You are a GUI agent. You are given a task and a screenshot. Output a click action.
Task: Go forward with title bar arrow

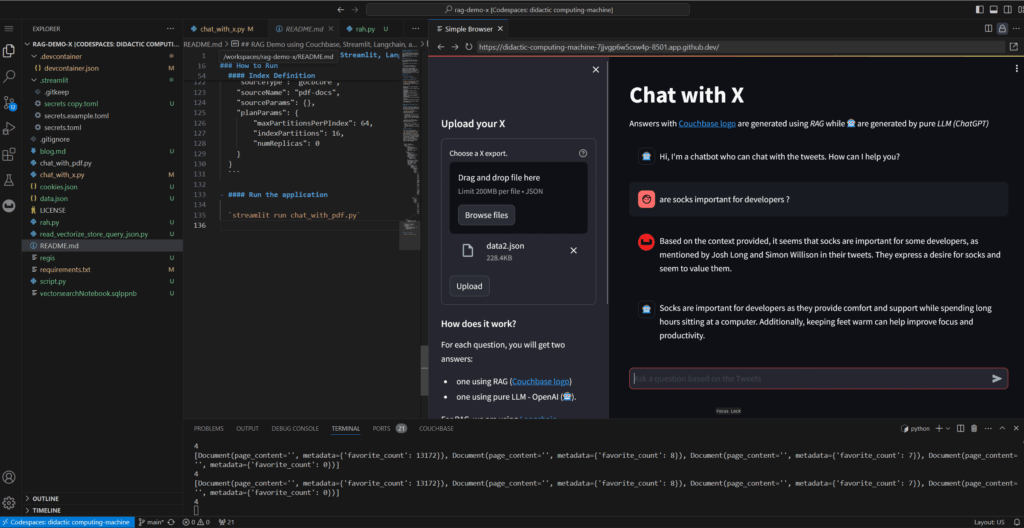(355, 10)
